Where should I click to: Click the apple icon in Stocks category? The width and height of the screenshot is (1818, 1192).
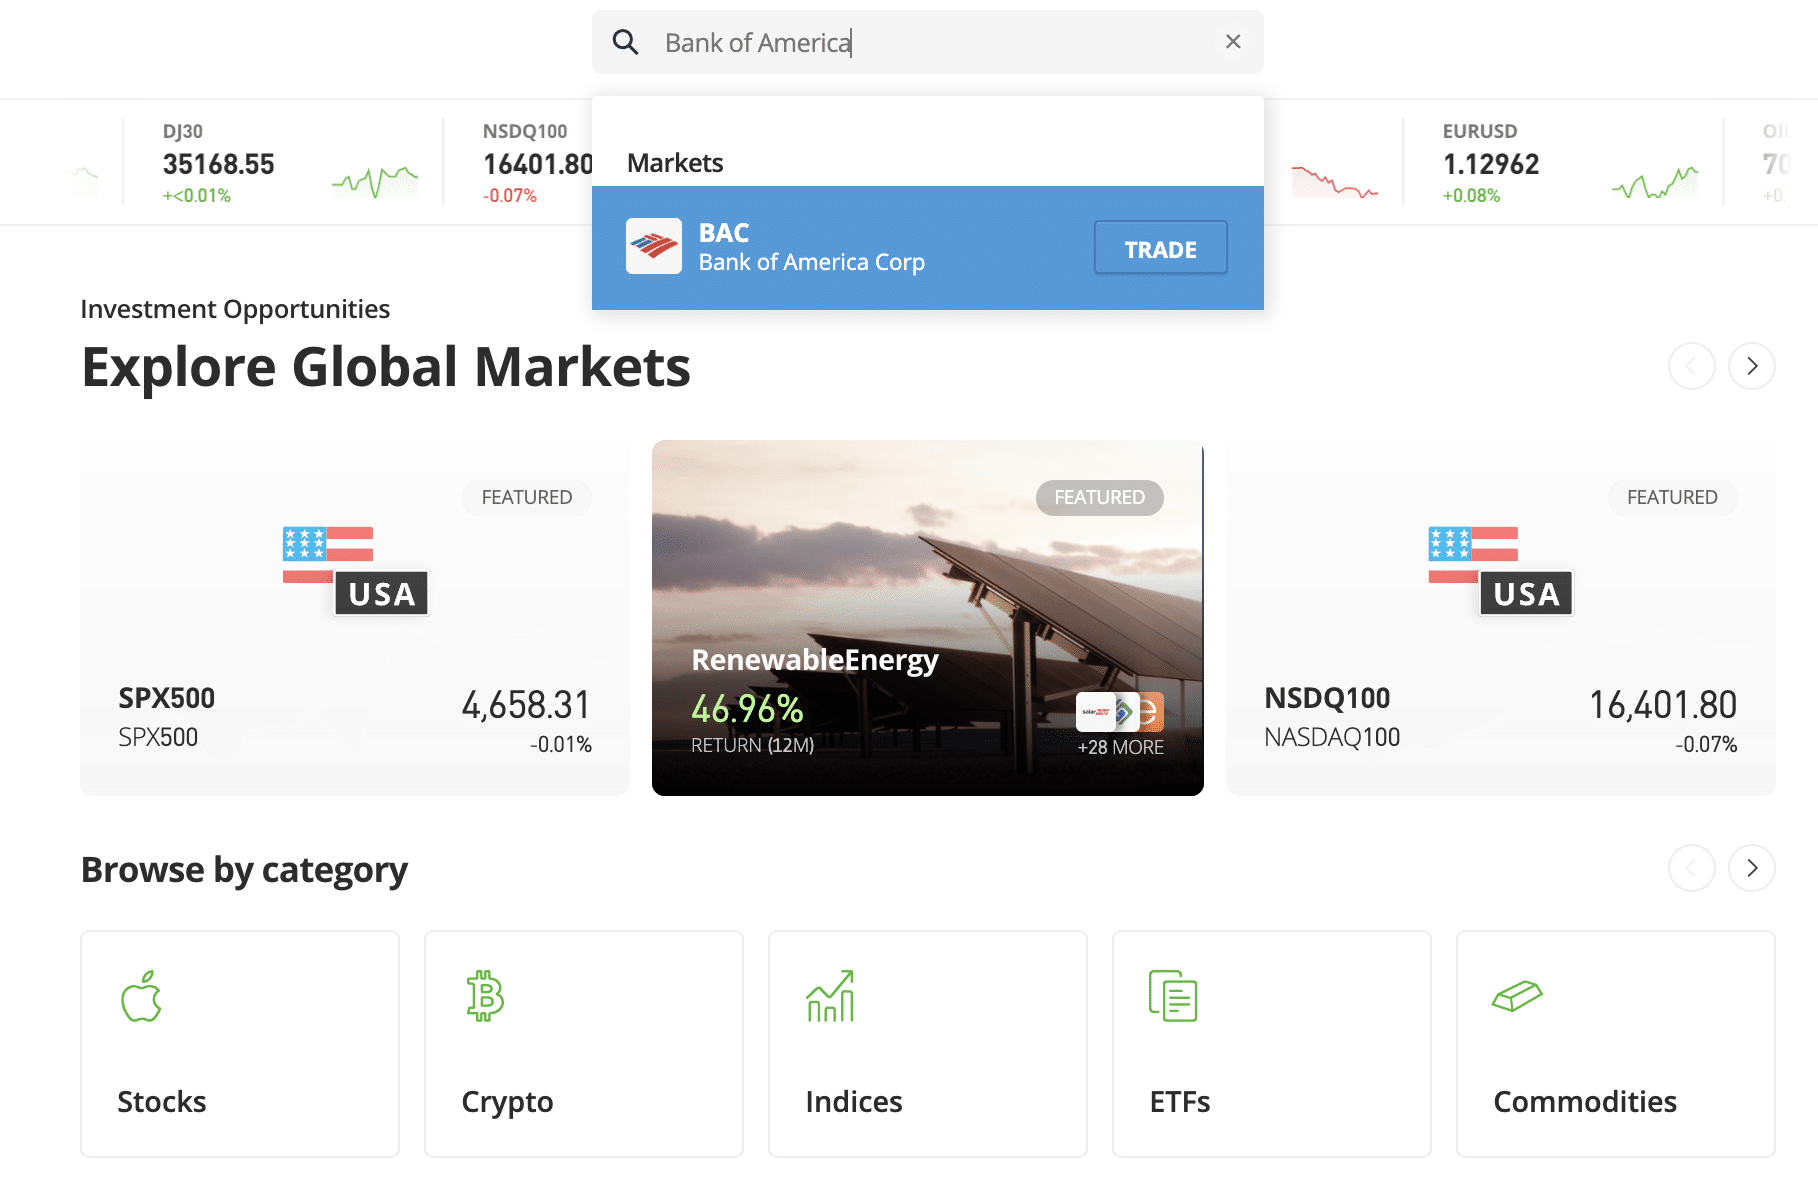click(x=141, y=996)
